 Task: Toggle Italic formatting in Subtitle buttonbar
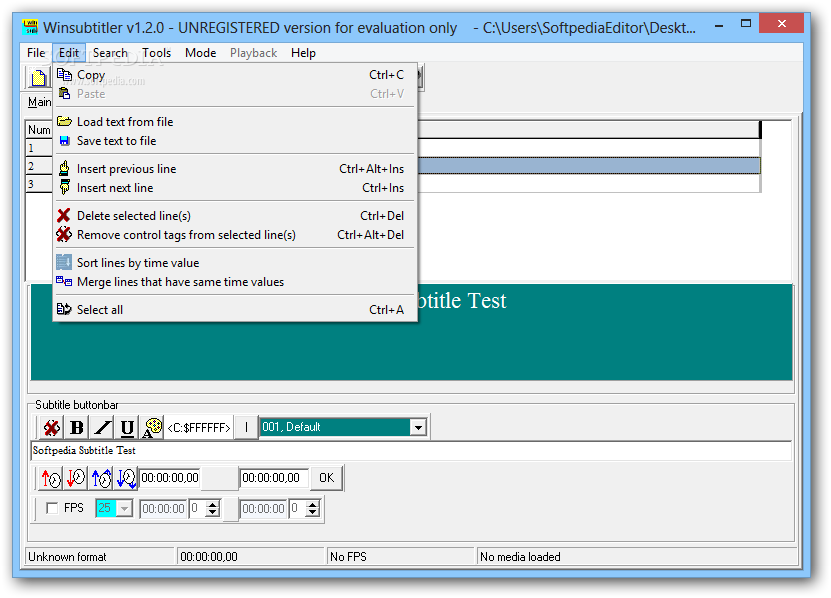(x=102, y=427)
